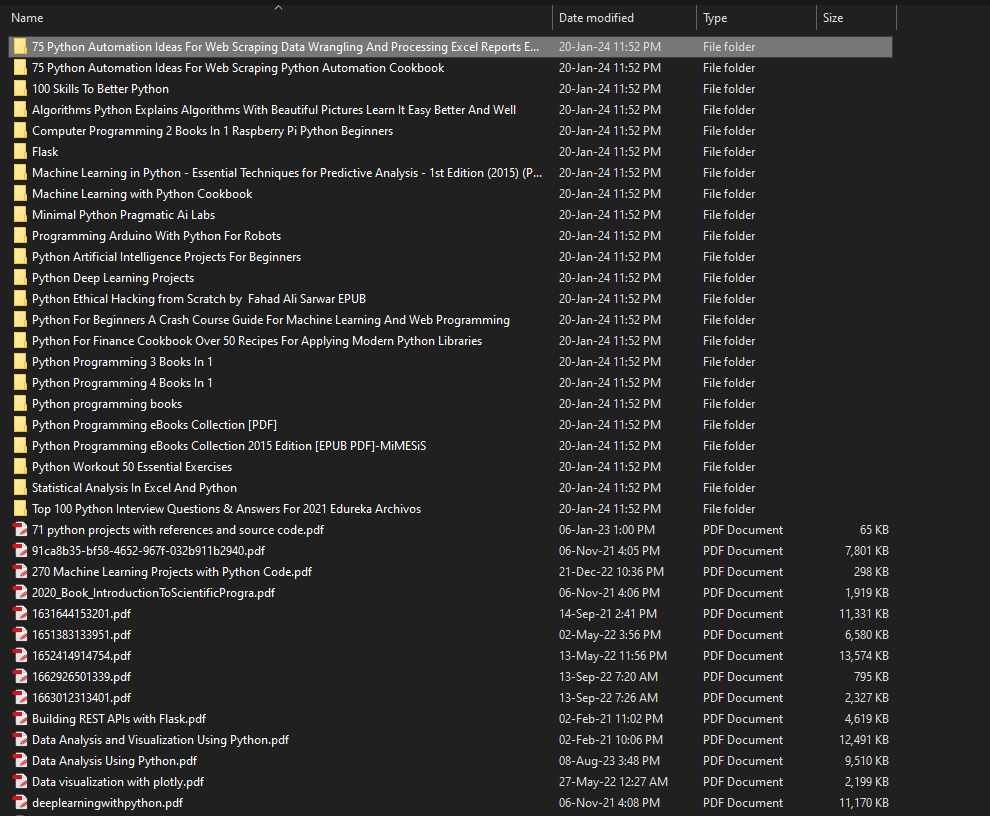Viewport: 990px width, 816px height.
Task: Click PDF icon of deeplearningwithpython.pdf
Action: coord(21,803)
